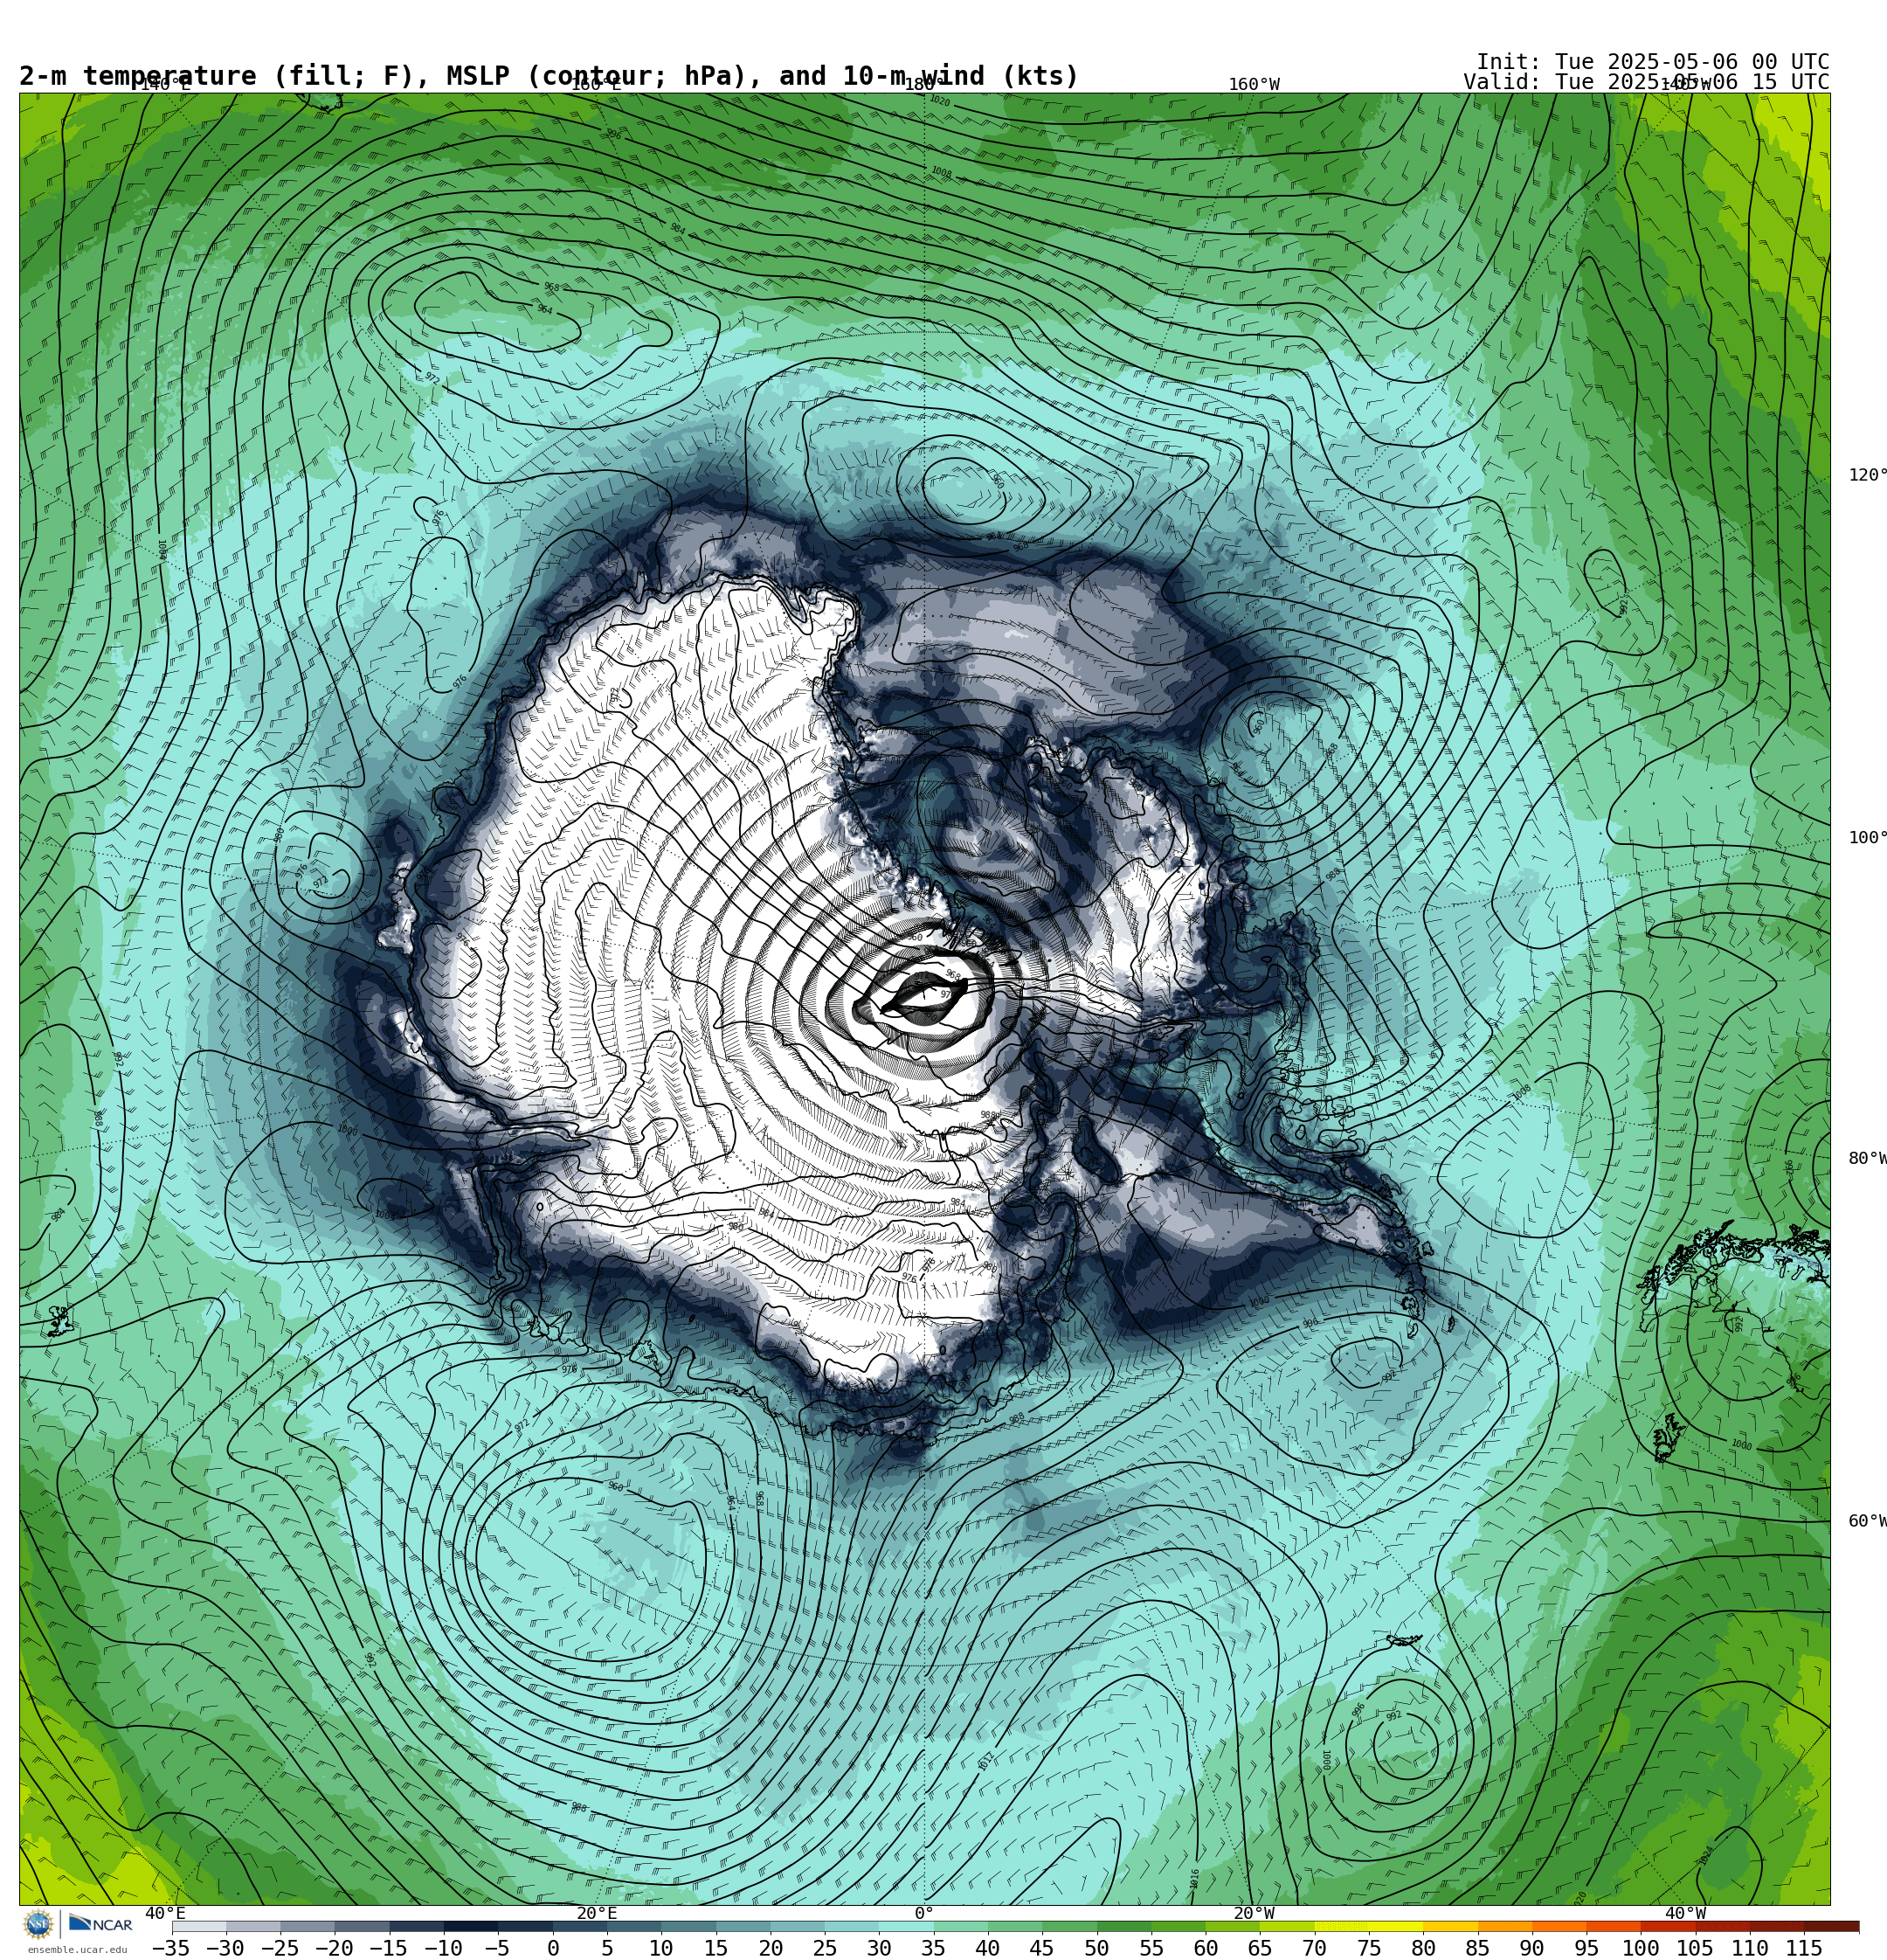Click the 40°E longitude label at bottom
Viewport: 1887px width, 1960px height.
coord(166,1914)
